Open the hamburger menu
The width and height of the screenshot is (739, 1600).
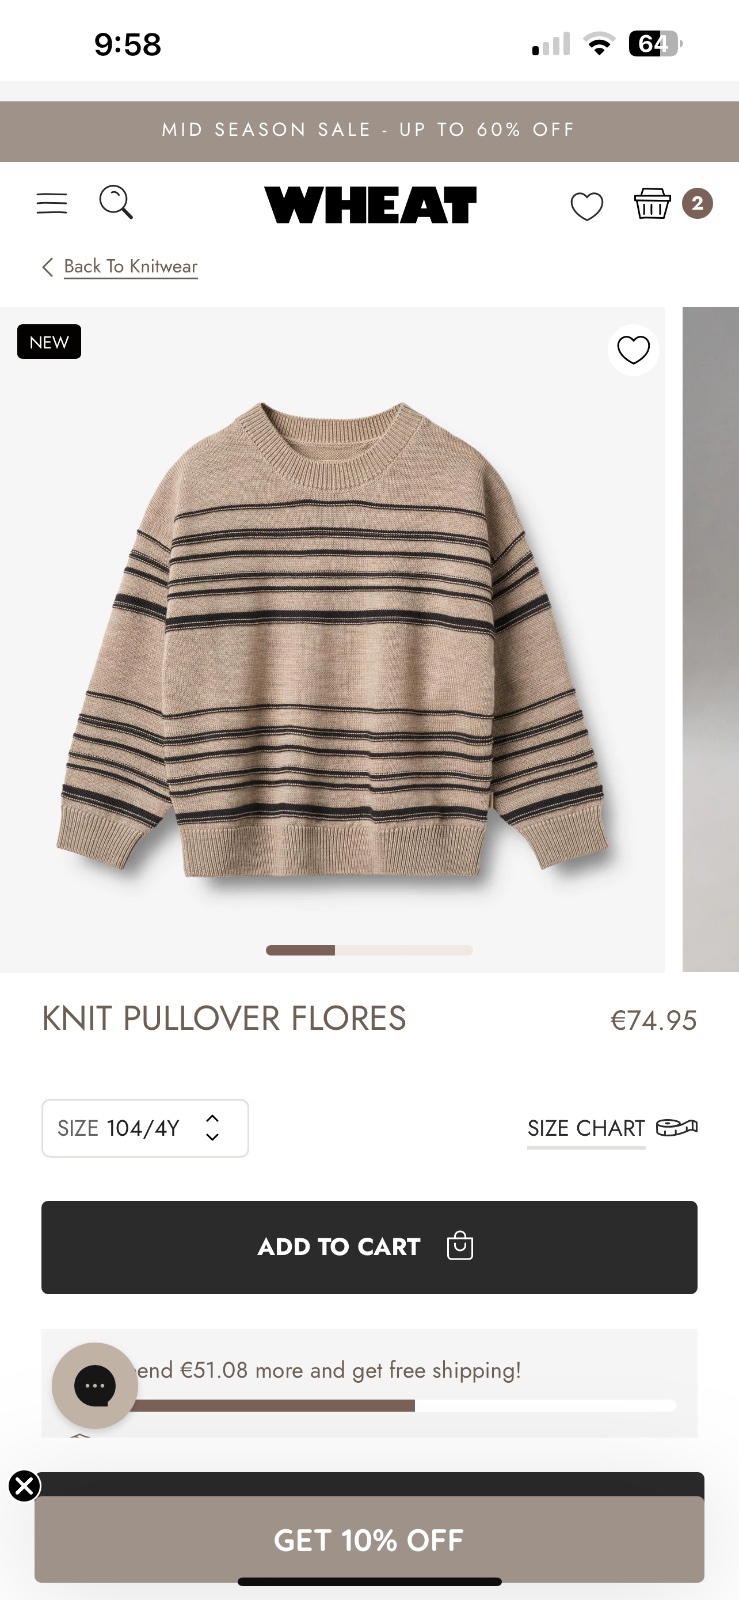[52, 204]
